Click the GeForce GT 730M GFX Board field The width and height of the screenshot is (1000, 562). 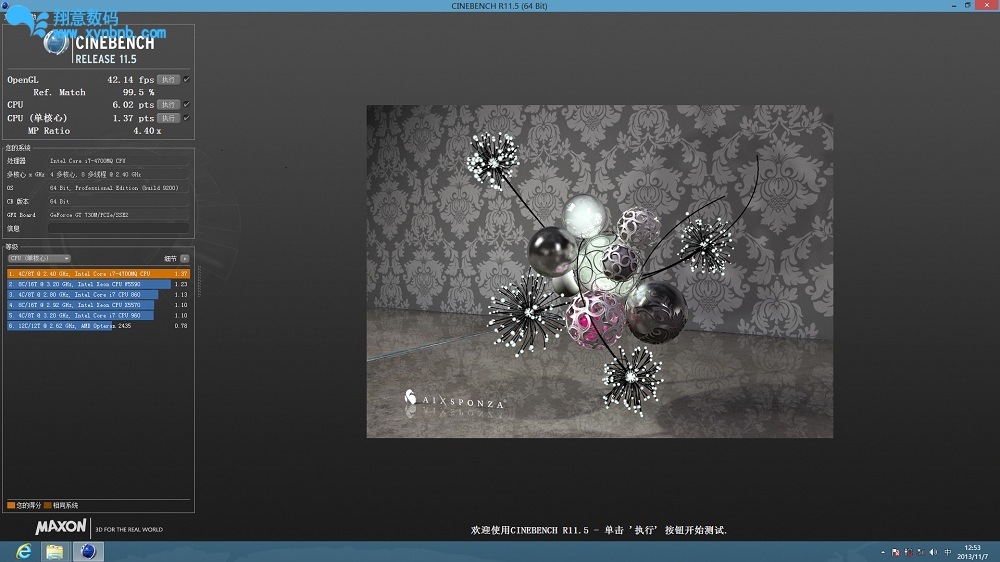point(119,215)
